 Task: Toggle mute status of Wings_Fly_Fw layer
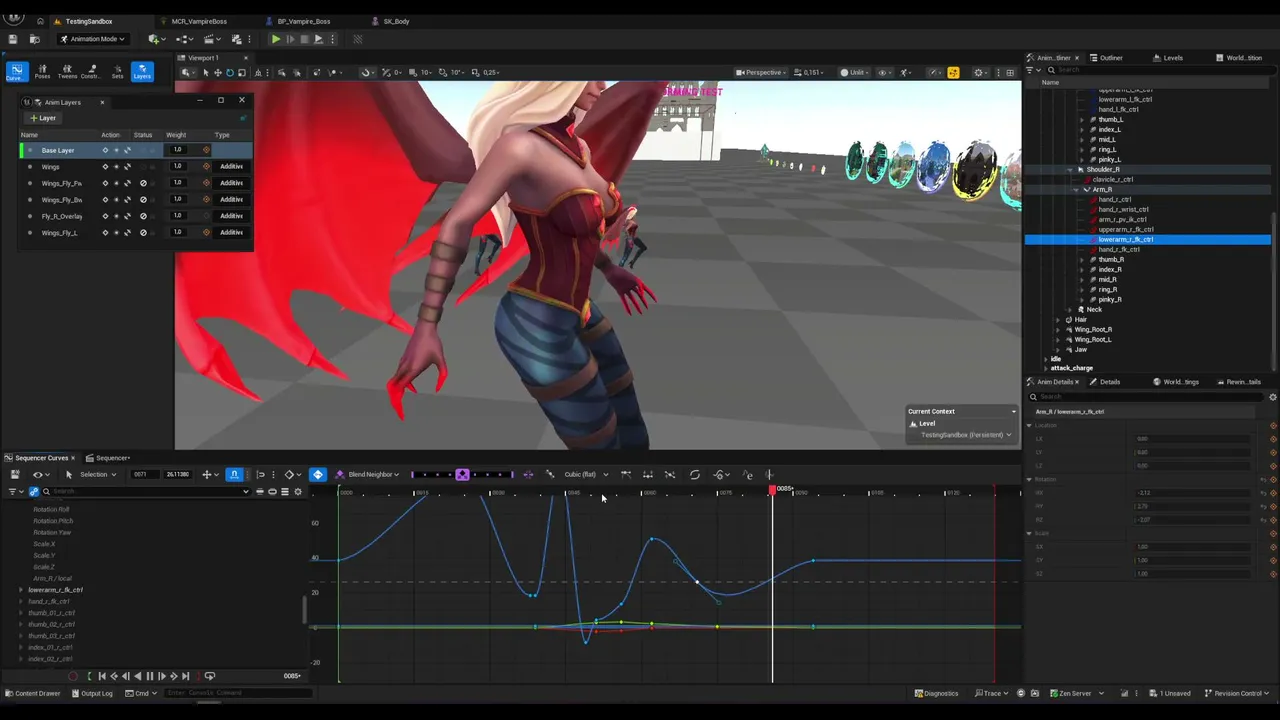tap(143, 183)
